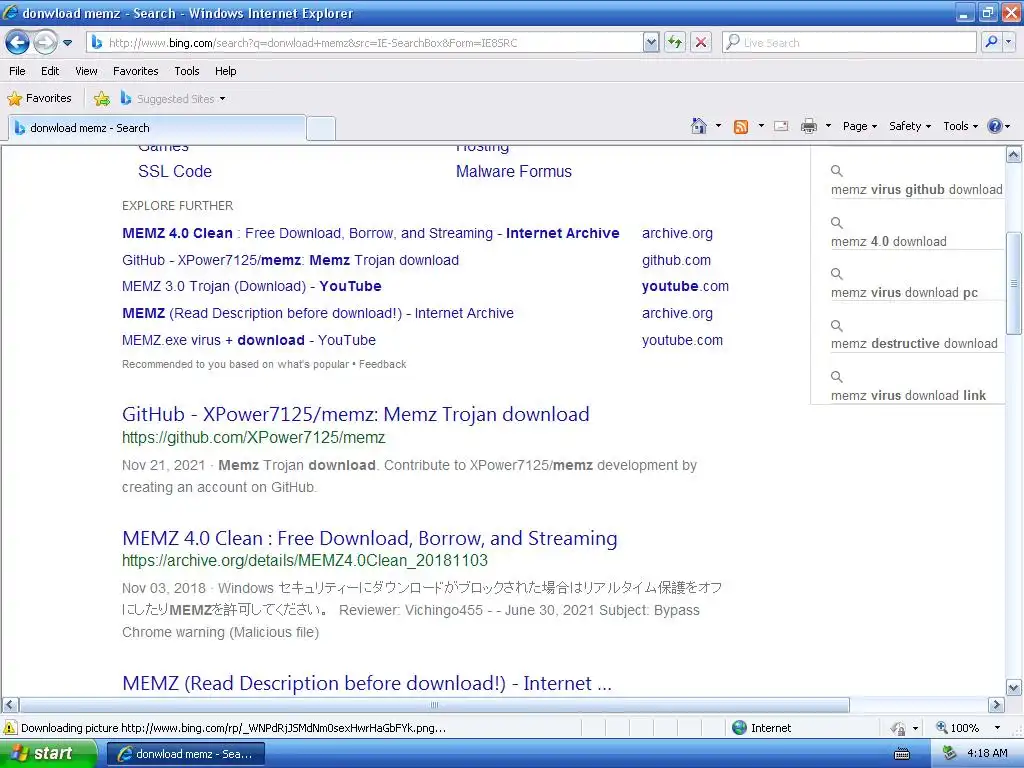
Task: Expand the address bar history dropdown
Action: tap(650, 43)
